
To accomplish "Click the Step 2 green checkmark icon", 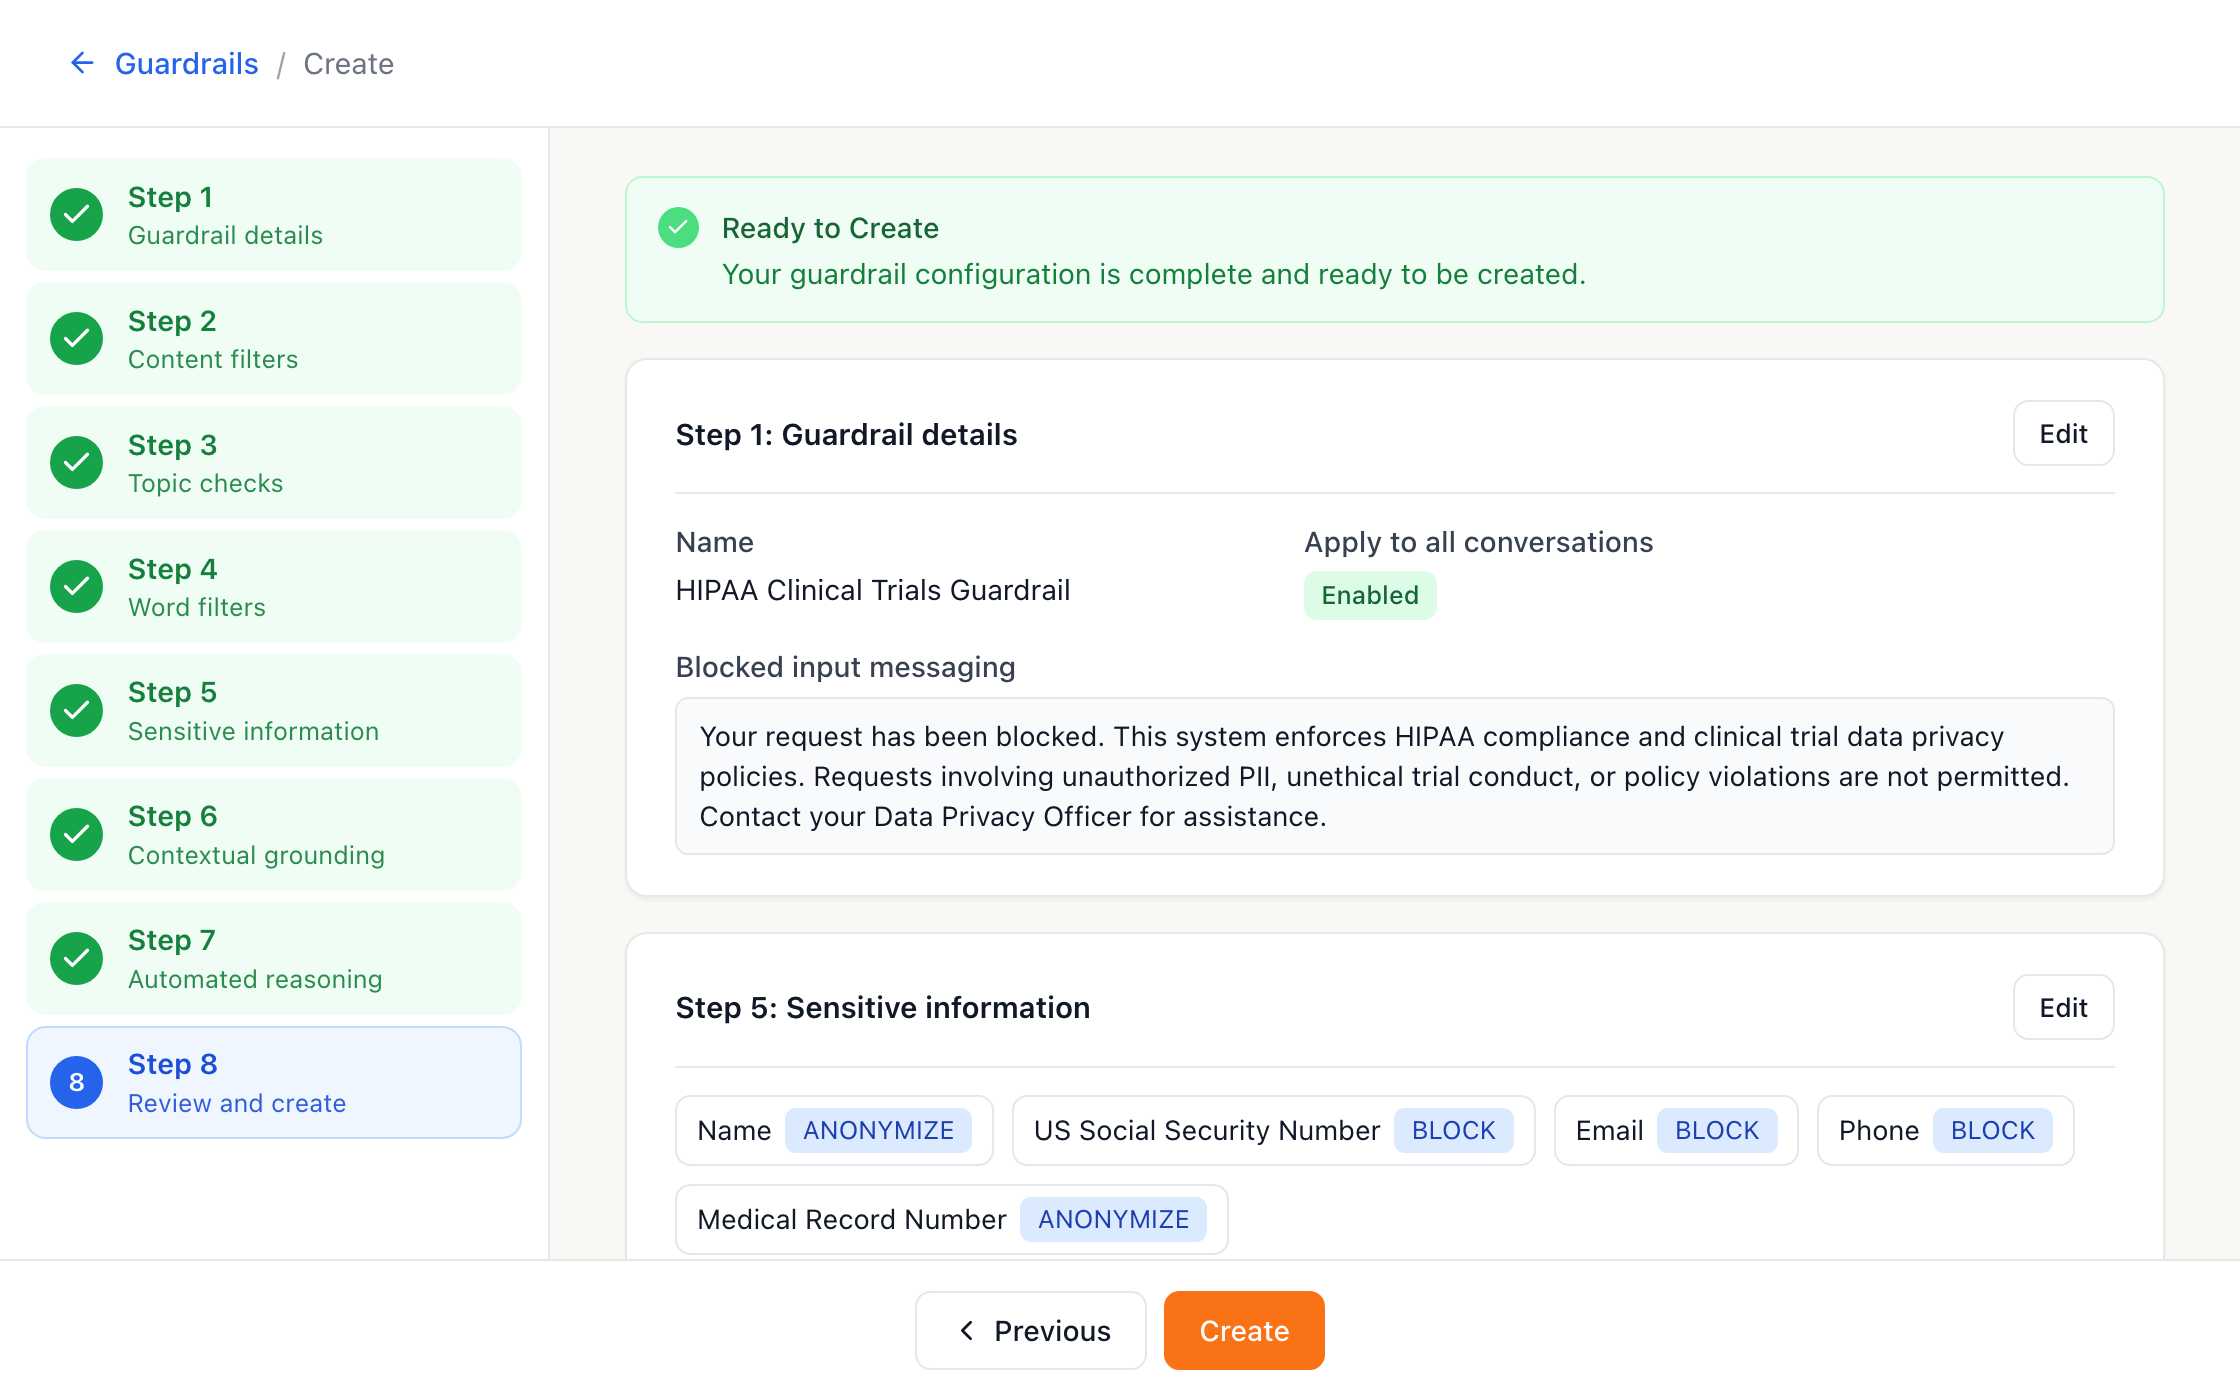I will pos(77,338).
